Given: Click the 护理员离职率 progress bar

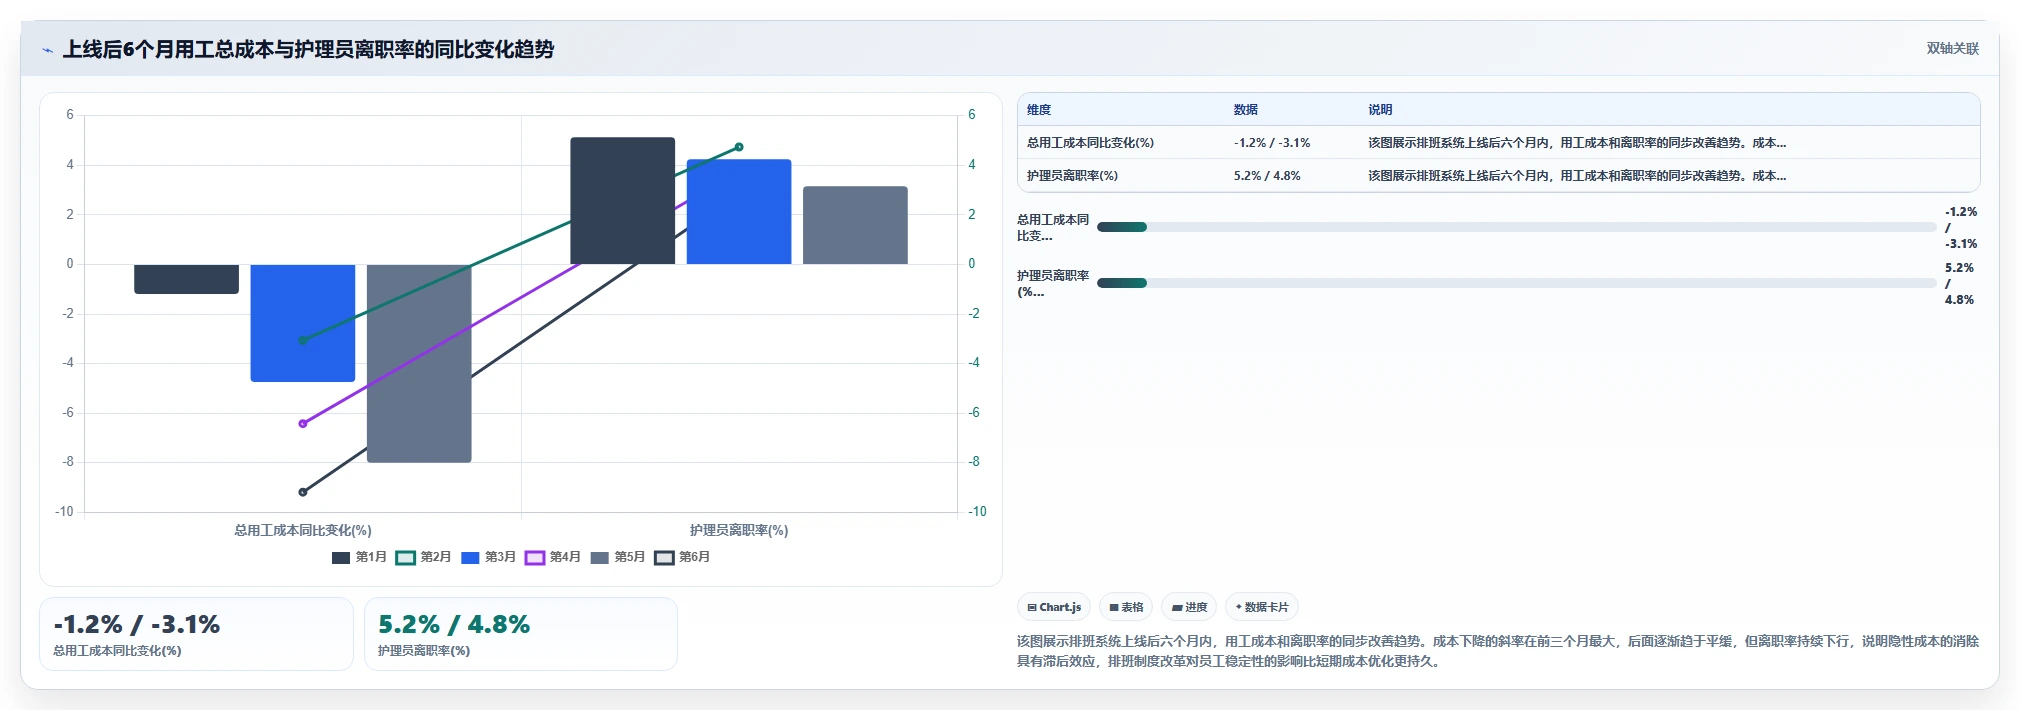Looking at the screenshot, I should coord(1516,283).
